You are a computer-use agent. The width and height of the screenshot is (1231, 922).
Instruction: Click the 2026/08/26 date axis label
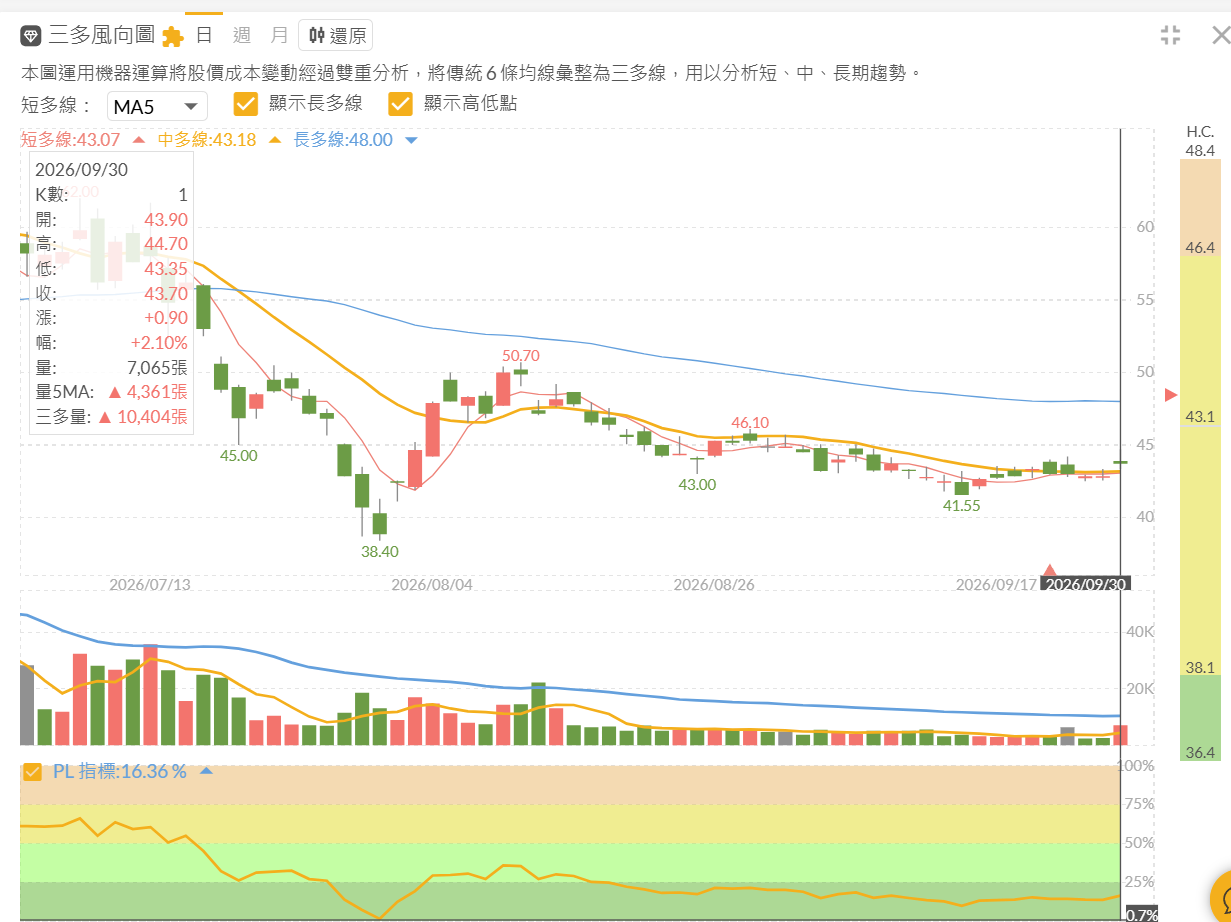pyautogui.click(x=714, y=584)
